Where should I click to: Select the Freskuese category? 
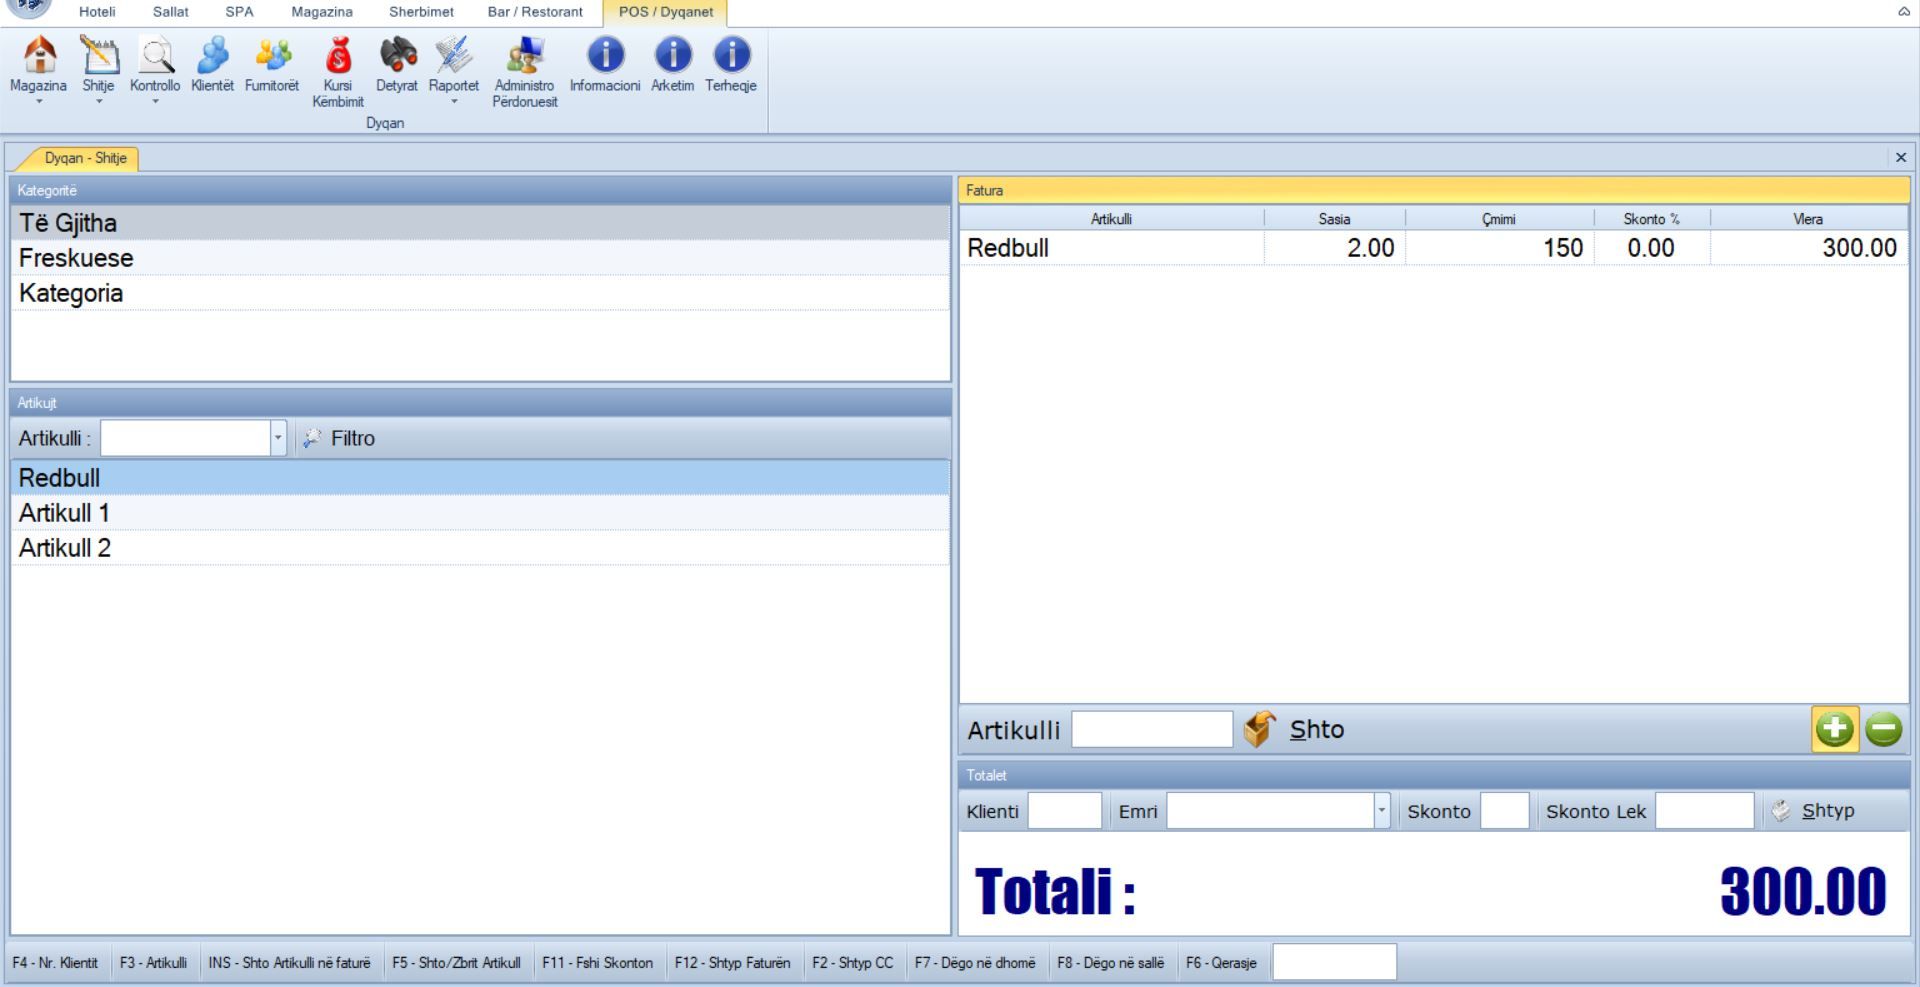pyautogui.click(x=76, y=258)
